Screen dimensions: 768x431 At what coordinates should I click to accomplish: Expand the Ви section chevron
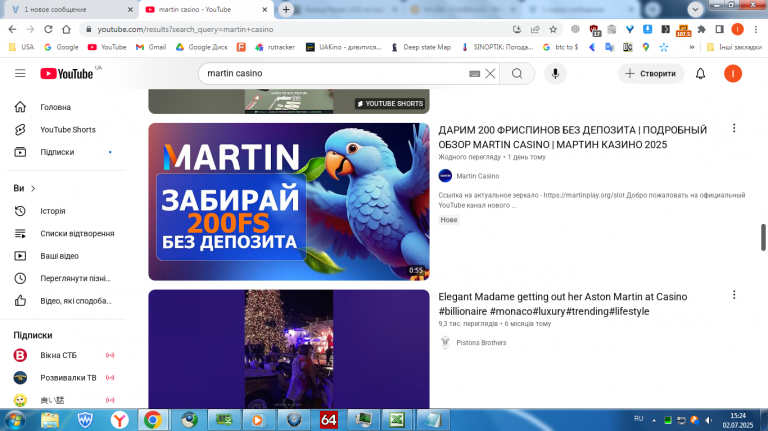(x=33, y=189)
